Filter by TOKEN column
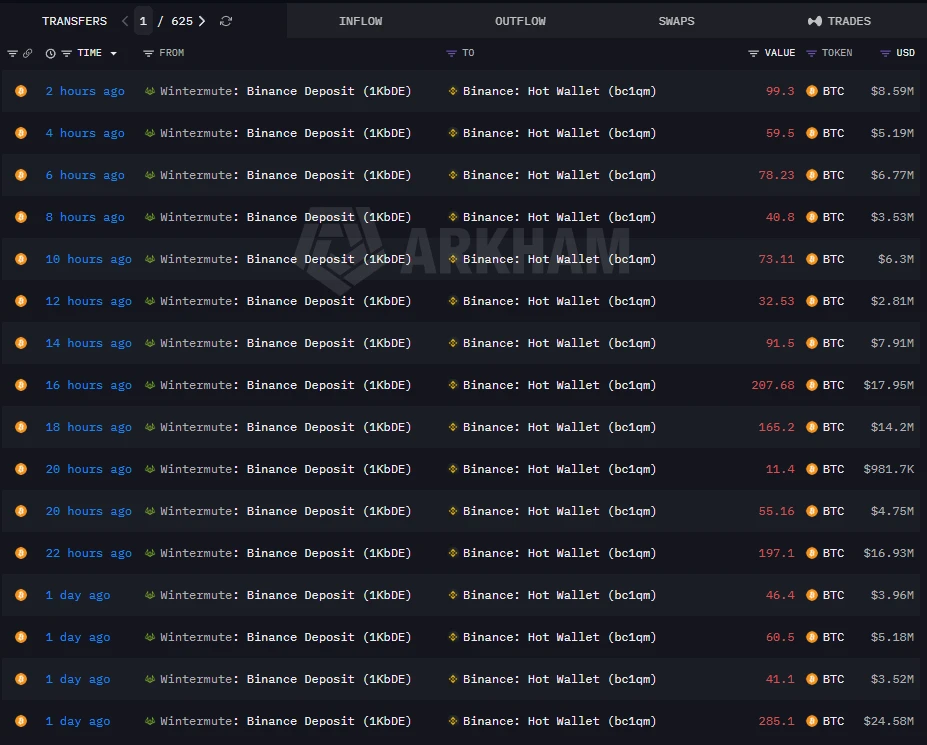 [x=811, y=53]
